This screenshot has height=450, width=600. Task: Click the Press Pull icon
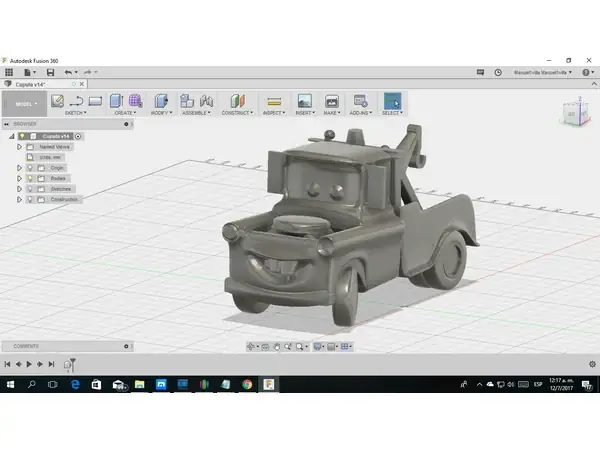click(161, 101)
